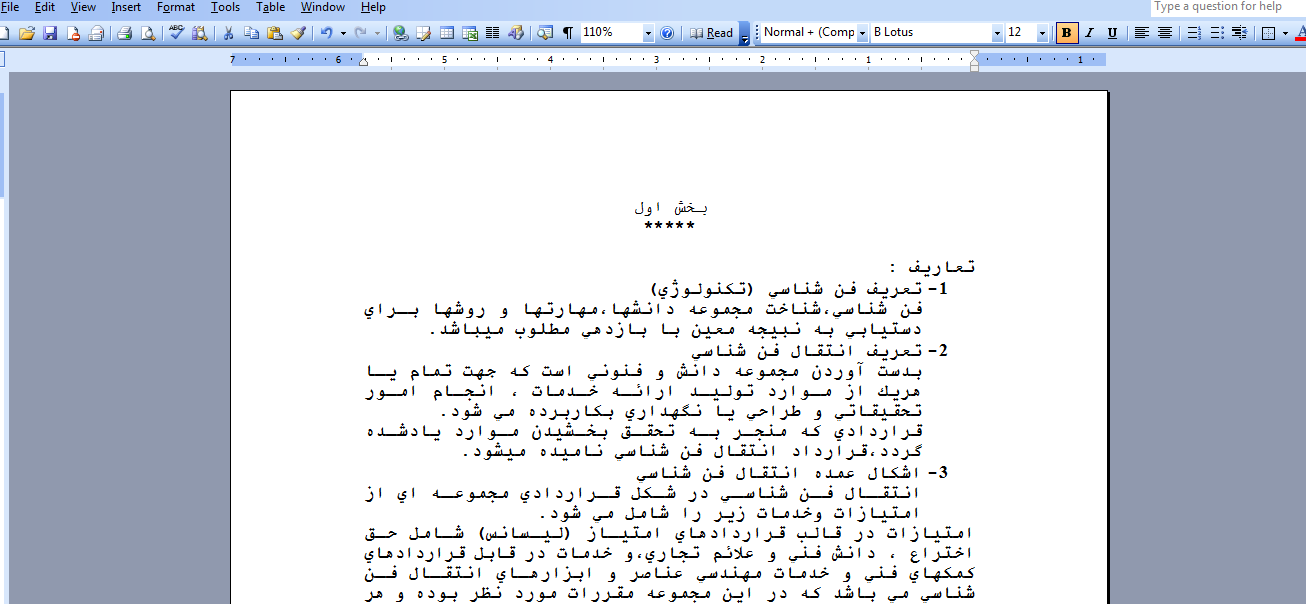Toggle Show/Hide paragraph marks
Image resolution: width=1306 pixels, height=604 pixels.
tap(568, 33)
